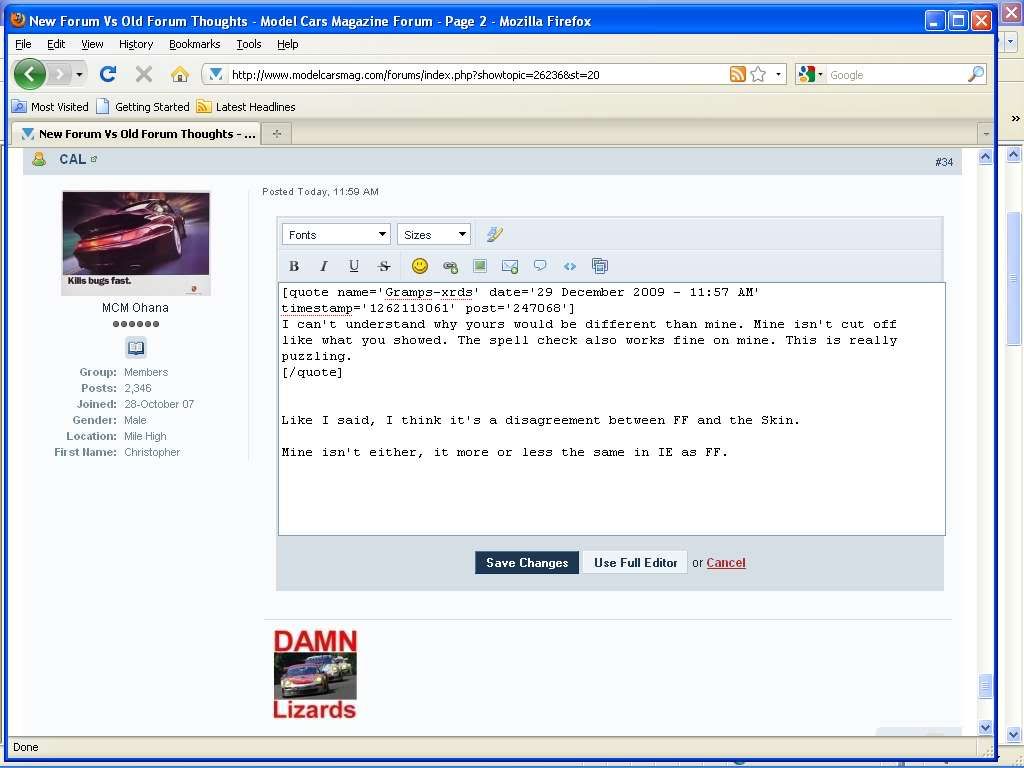Click the Save Changes button
The height and width of the screenshot is (768, 1024).
point(527,563)
